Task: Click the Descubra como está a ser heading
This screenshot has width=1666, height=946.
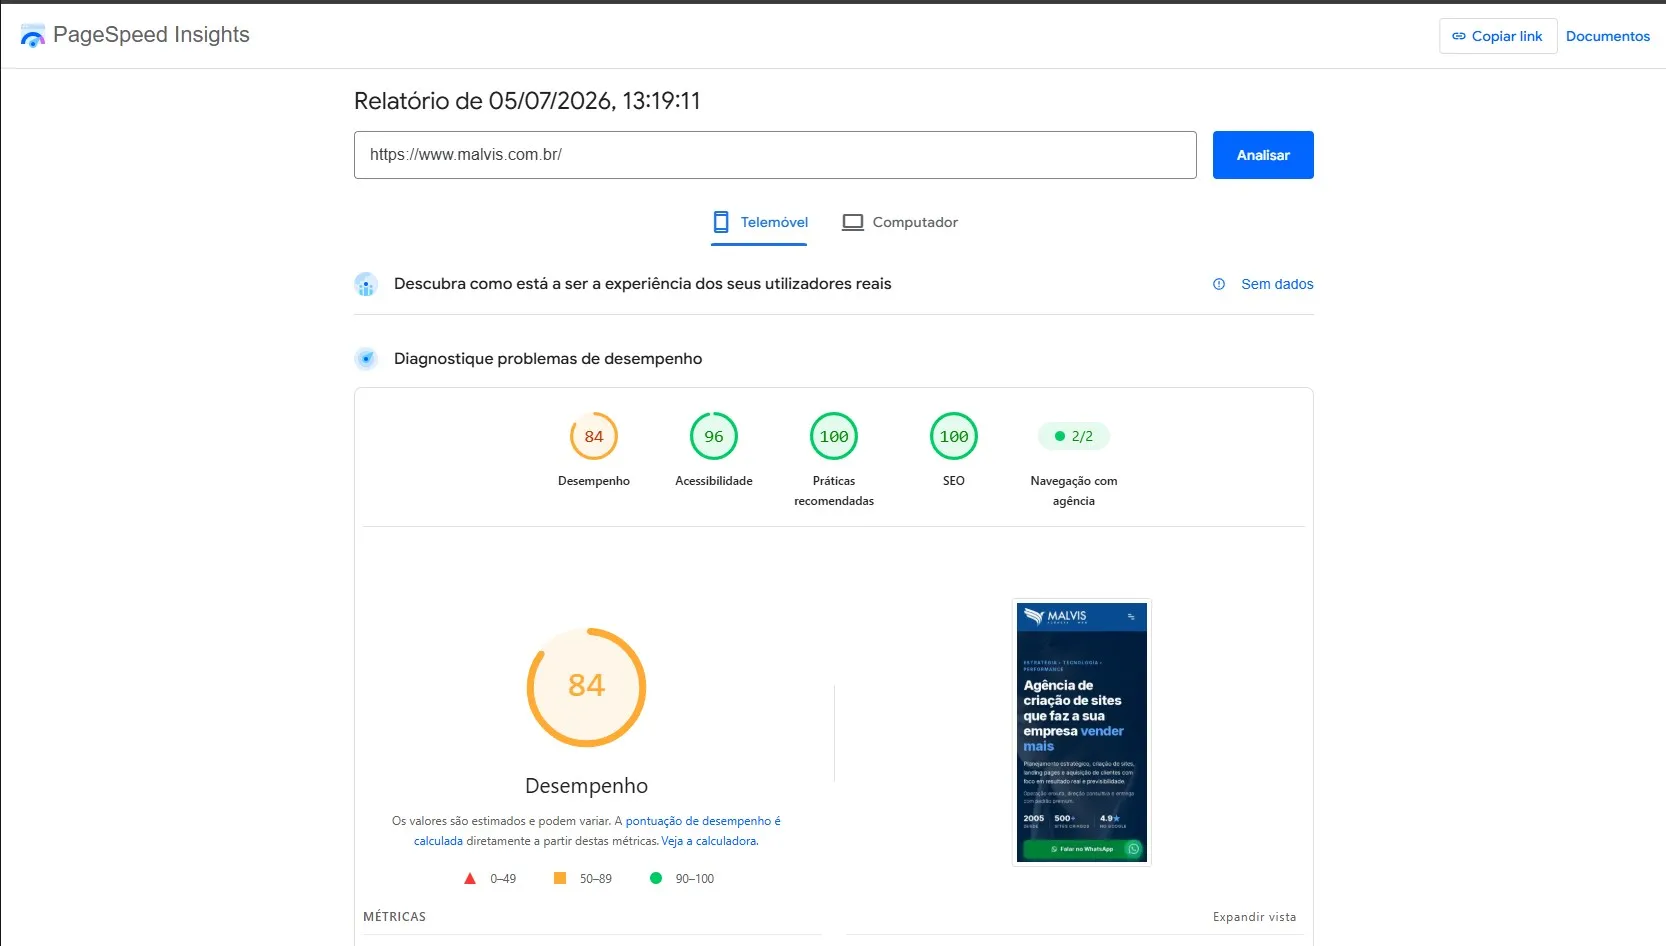Action: pos(643,284)
